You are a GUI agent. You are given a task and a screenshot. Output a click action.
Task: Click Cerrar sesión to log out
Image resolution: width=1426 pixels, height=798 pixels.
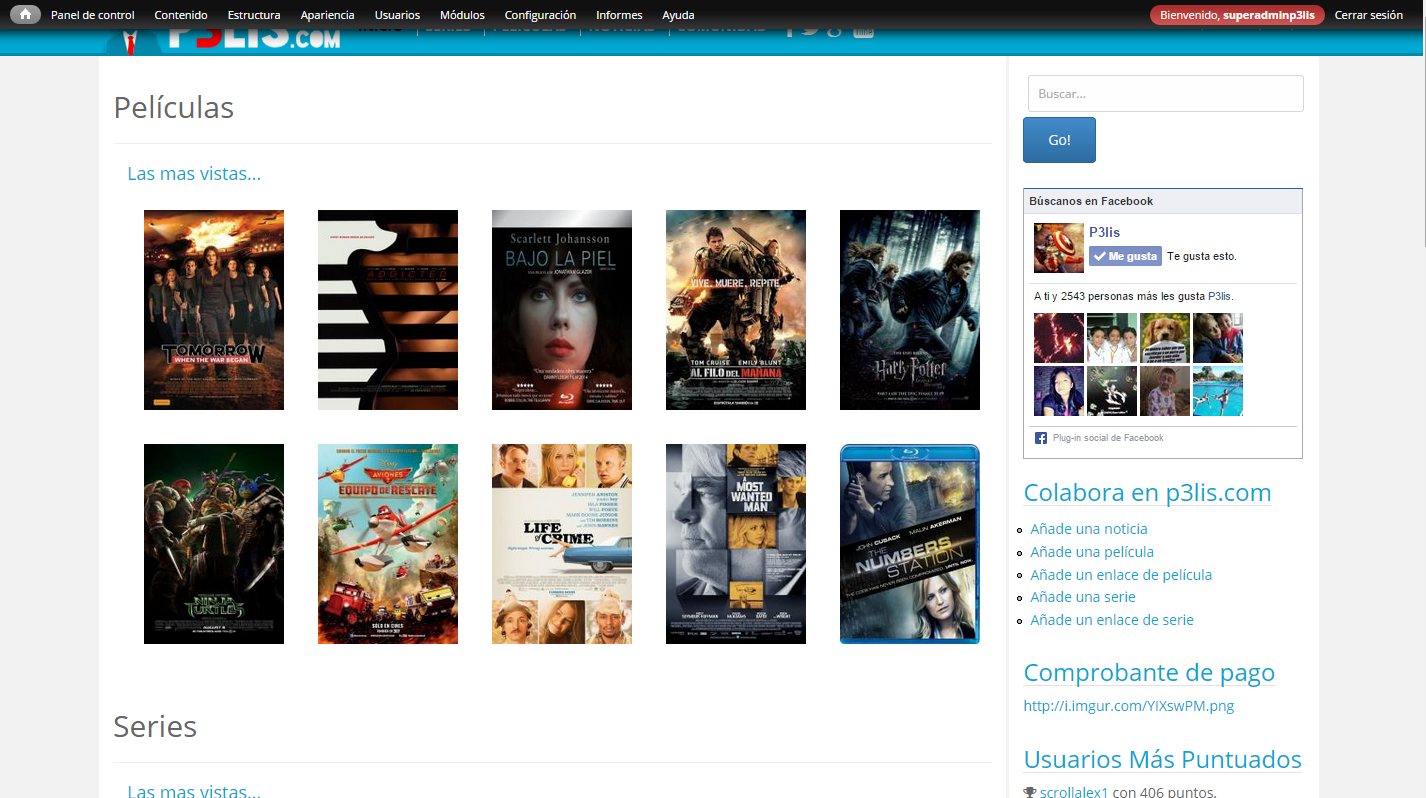tap(1369, 15)
